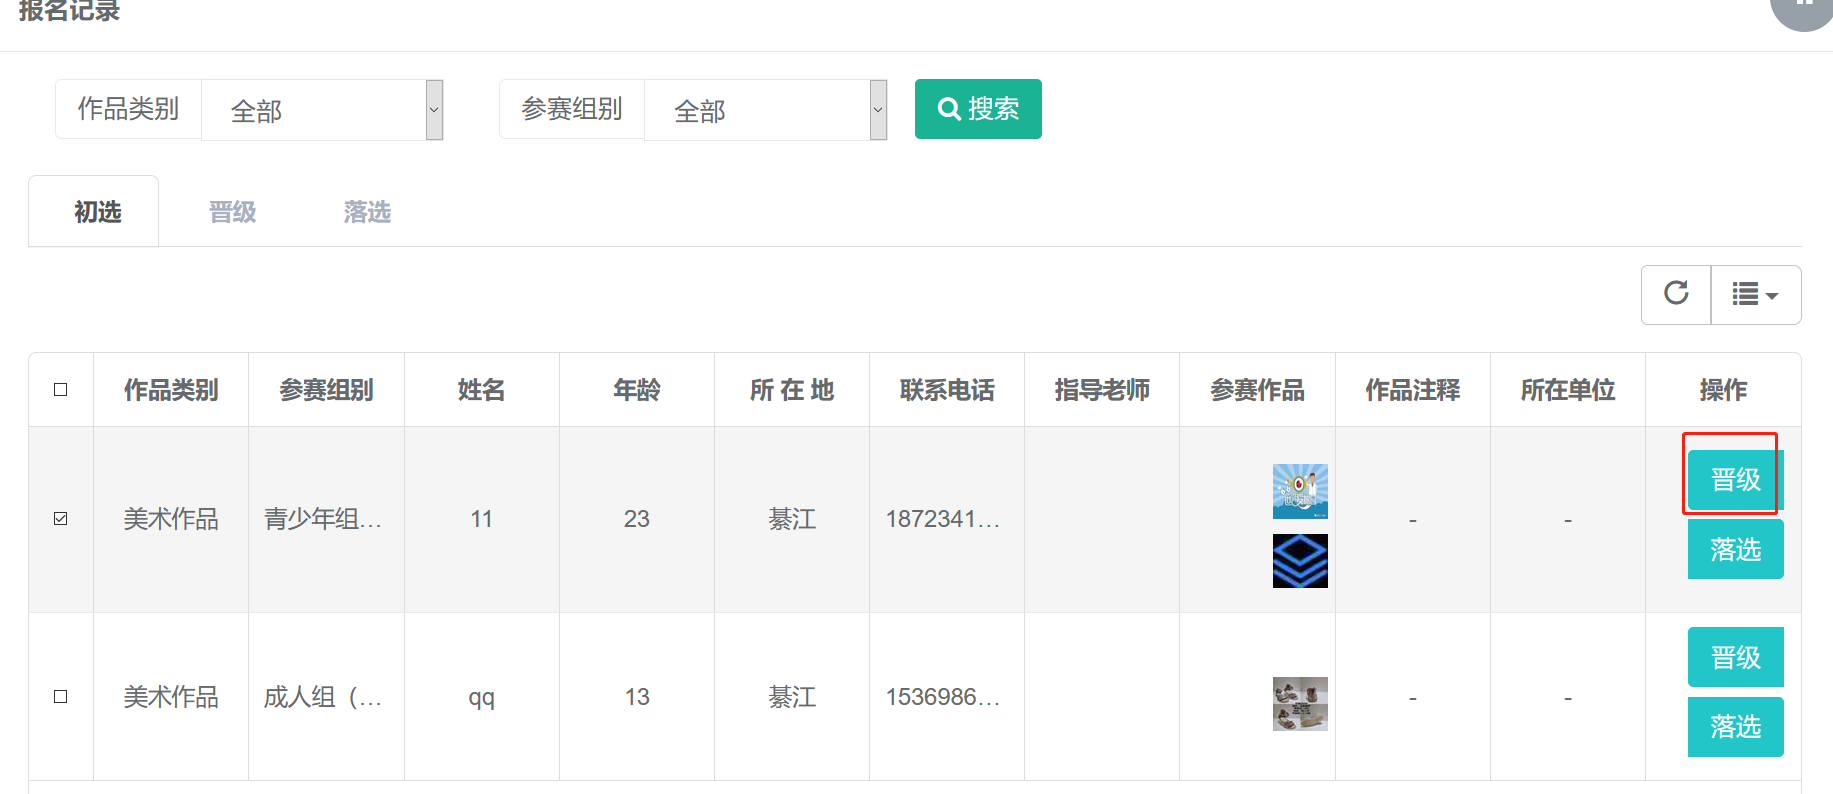This screenshot has width=1833, height=794.
Task: Click the 姓名 column header
Action: tap(481, 390)
